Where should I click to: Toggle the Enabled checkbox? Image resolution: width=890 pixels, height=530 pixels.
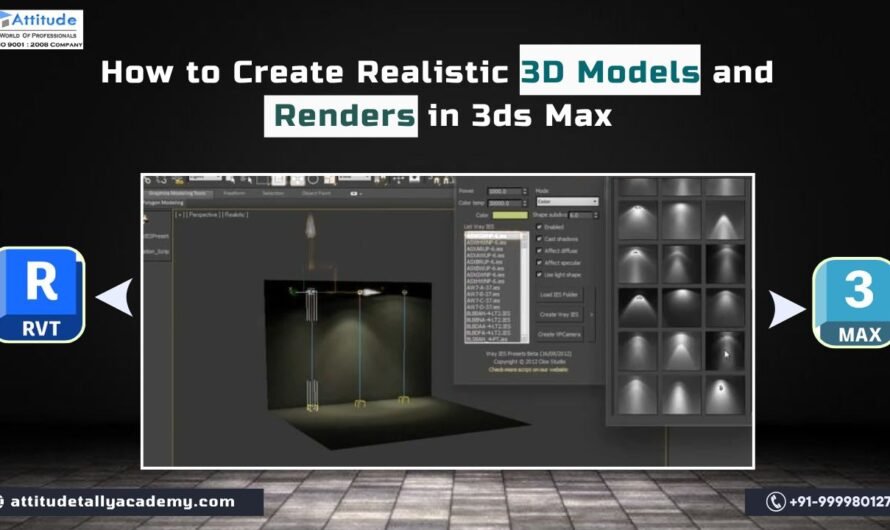(539, 227)
